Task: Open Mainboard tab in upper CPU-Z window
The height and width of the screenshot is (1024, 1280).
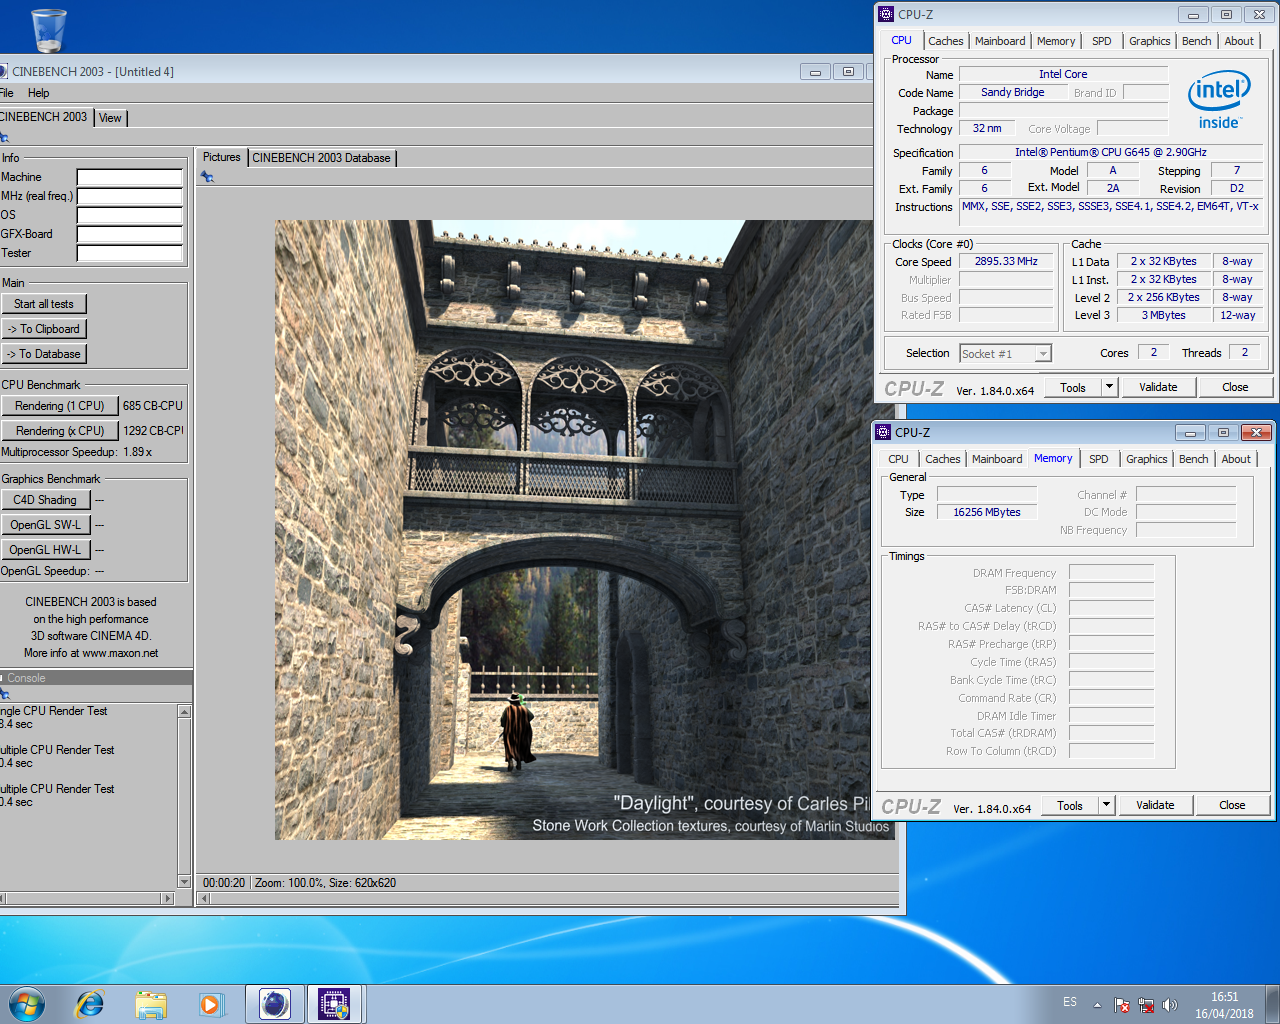Action: 1000,41
